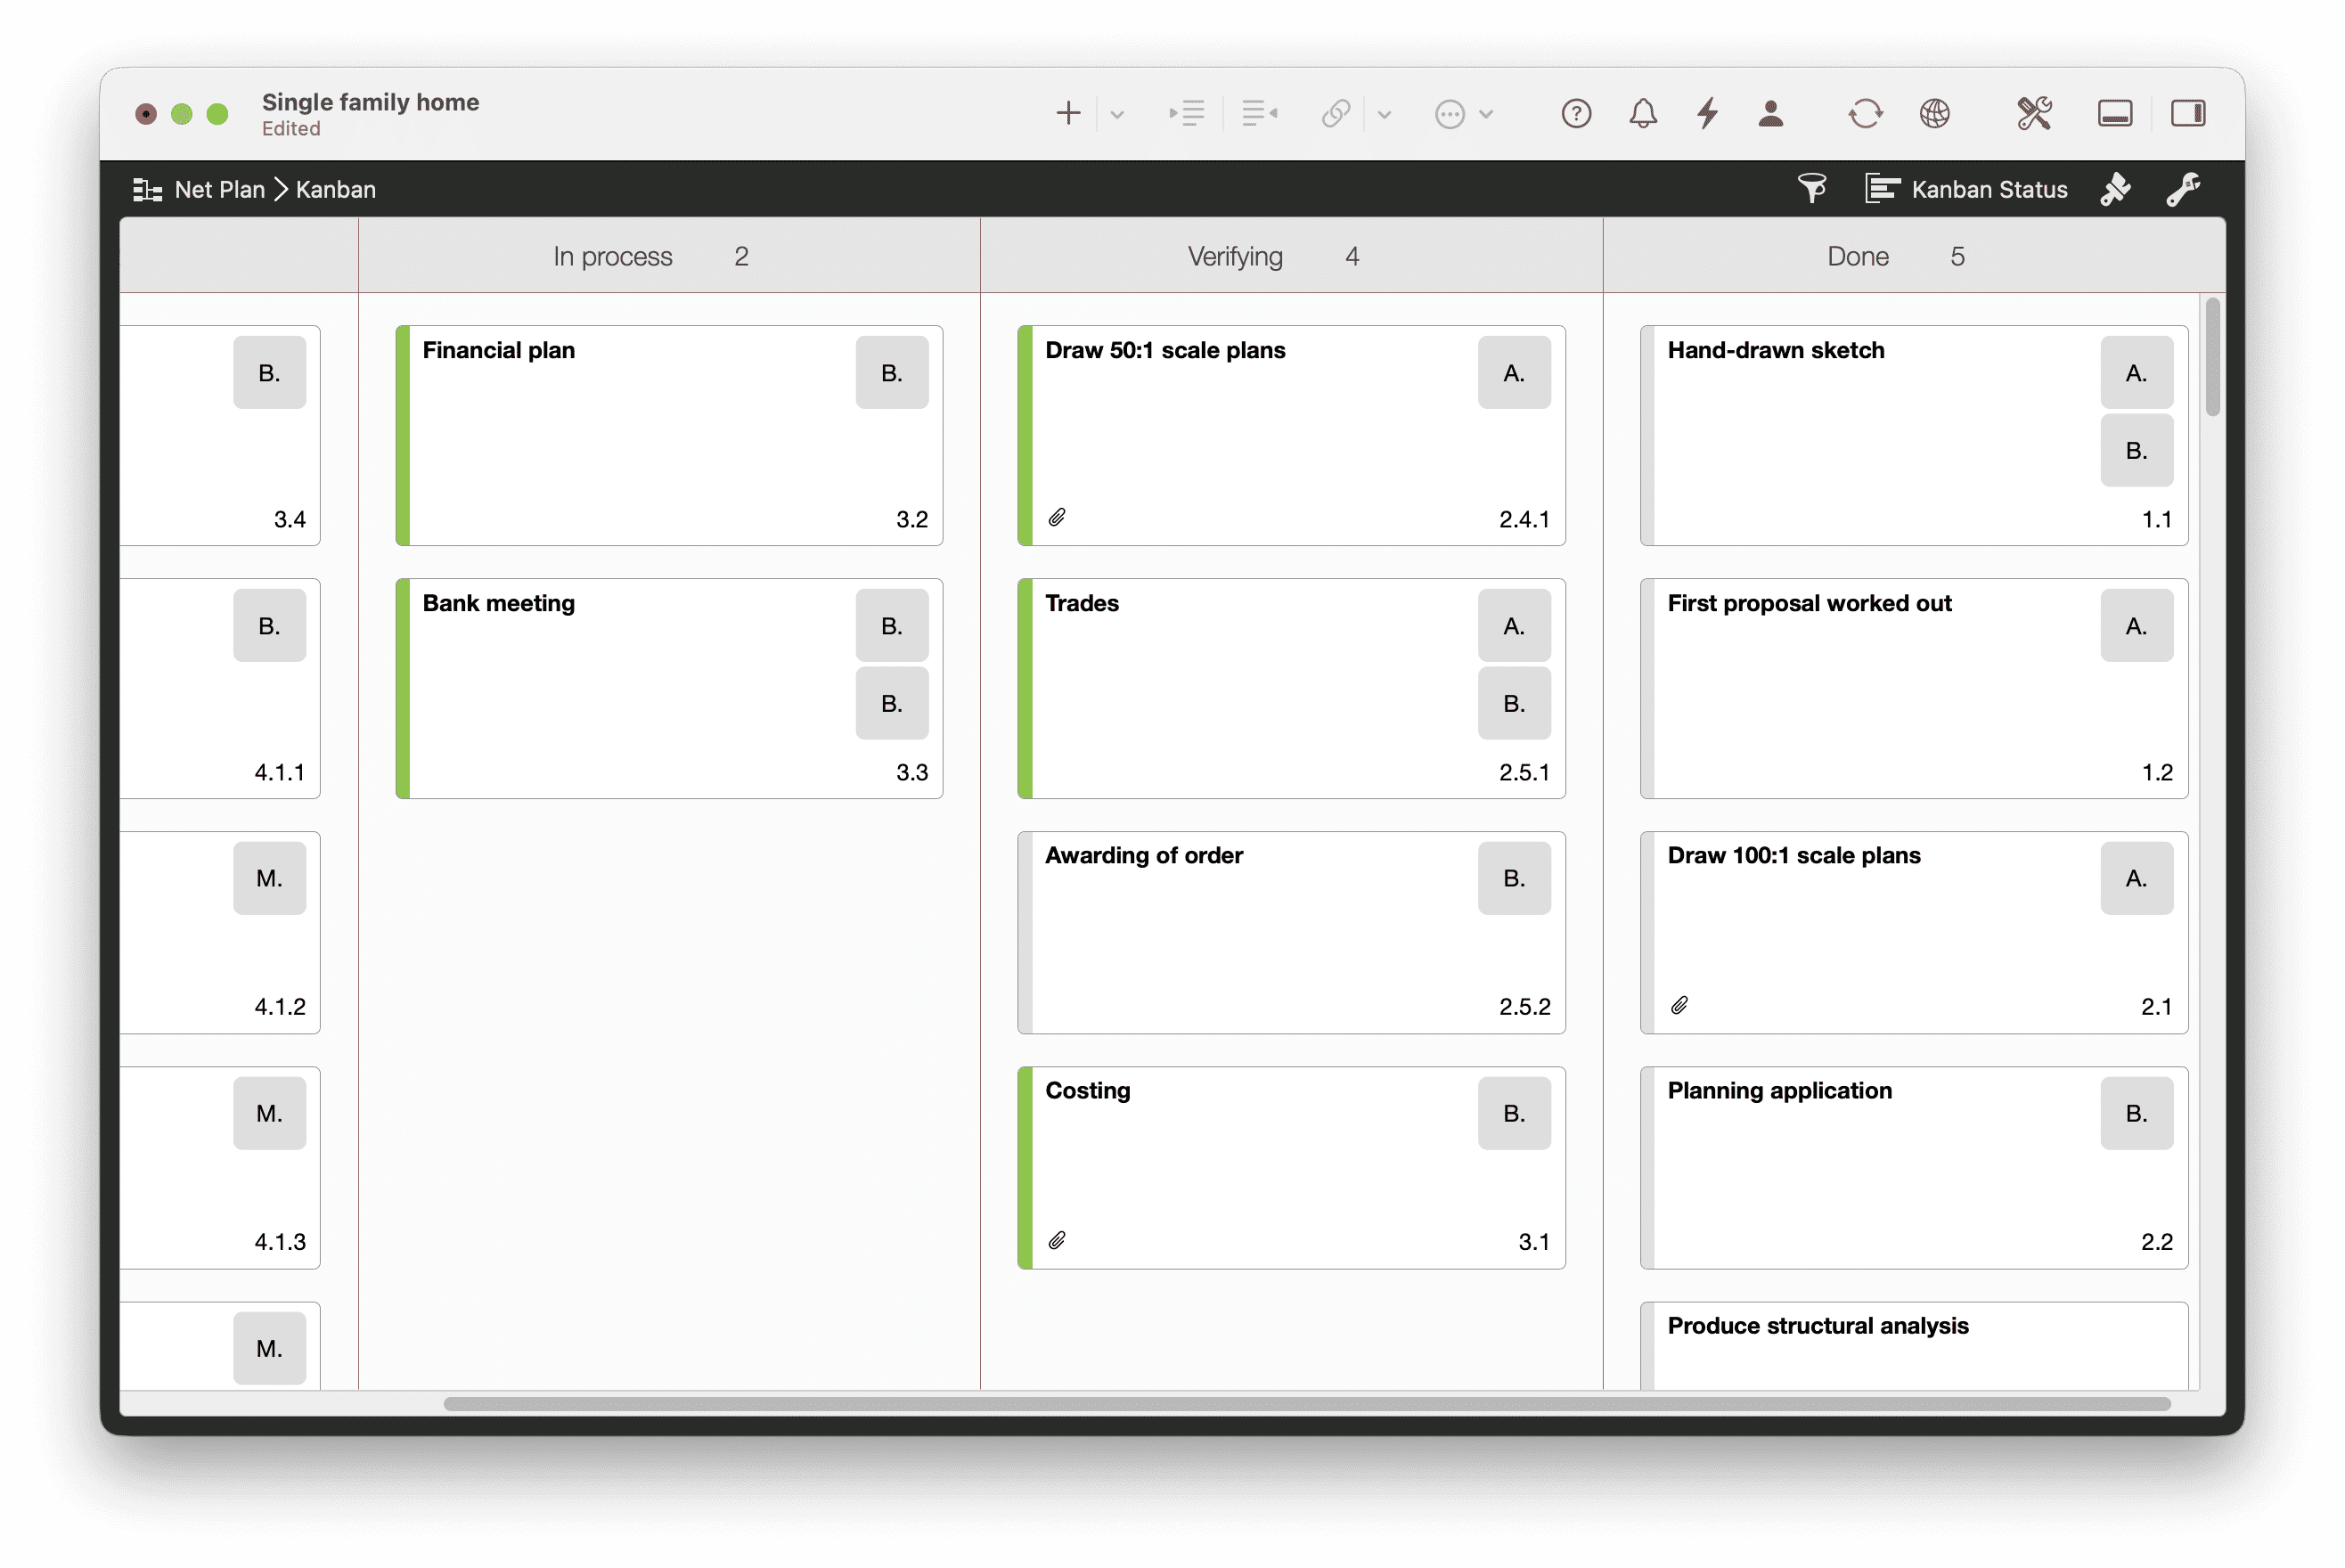This screenshot has width=2345, height=1568.
Task: Click the Awarding of order card title
Action: pyautogui.click(x=1143, y=855)
